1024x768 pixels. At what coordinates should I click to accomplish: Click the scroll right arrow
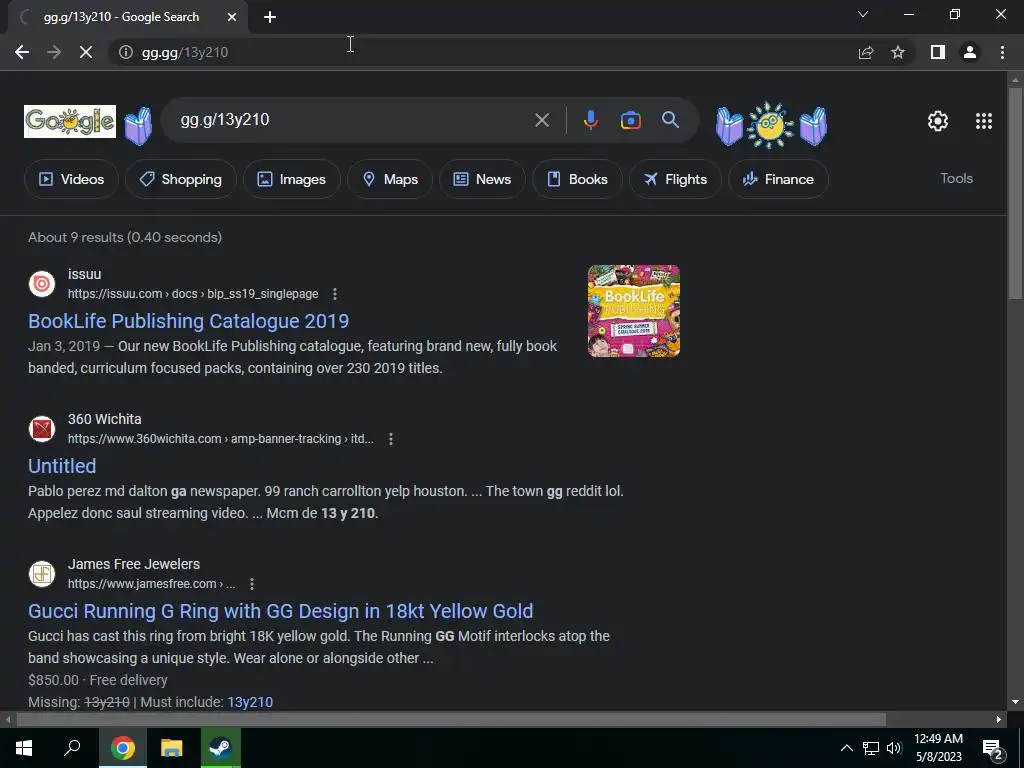pyautogui.click(x=999, y=720)
